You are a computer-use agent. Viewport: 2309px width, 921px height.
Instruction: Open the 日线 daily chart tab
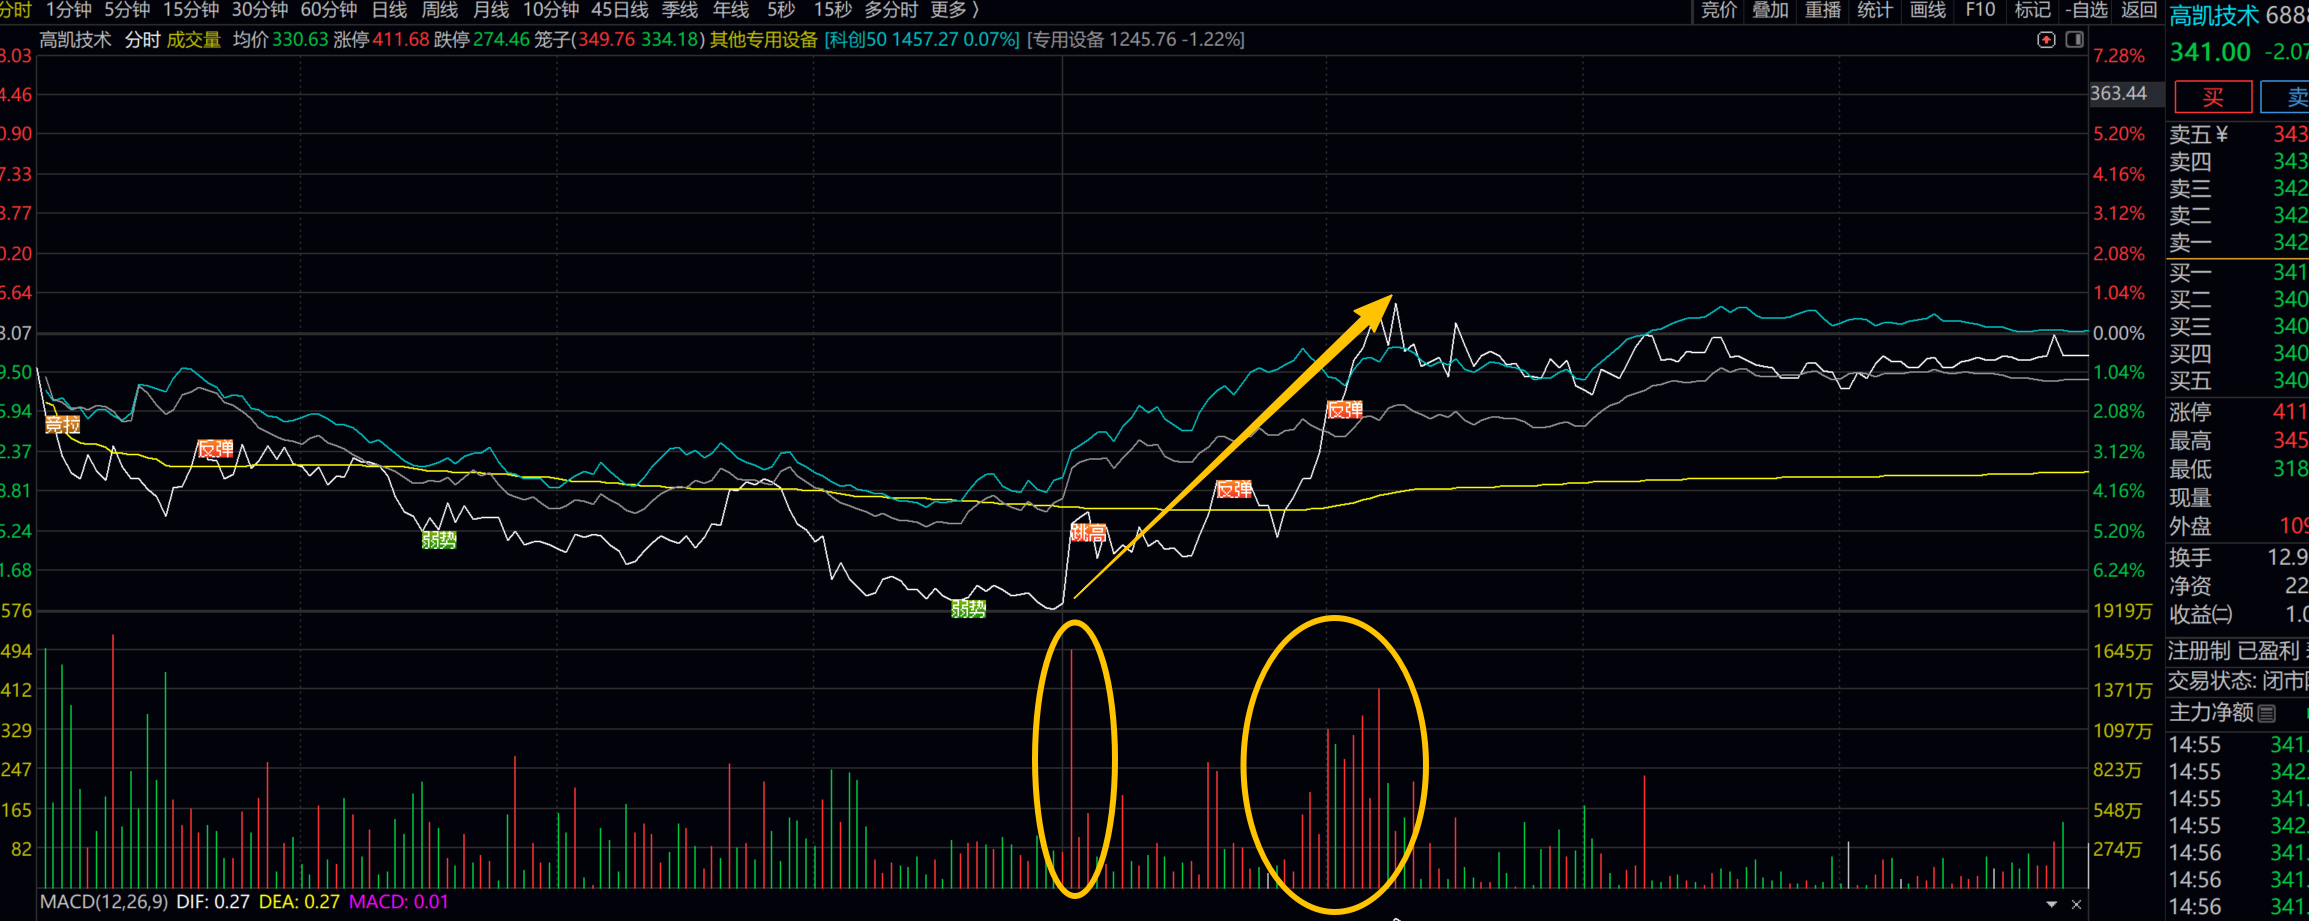click(389, 10)
